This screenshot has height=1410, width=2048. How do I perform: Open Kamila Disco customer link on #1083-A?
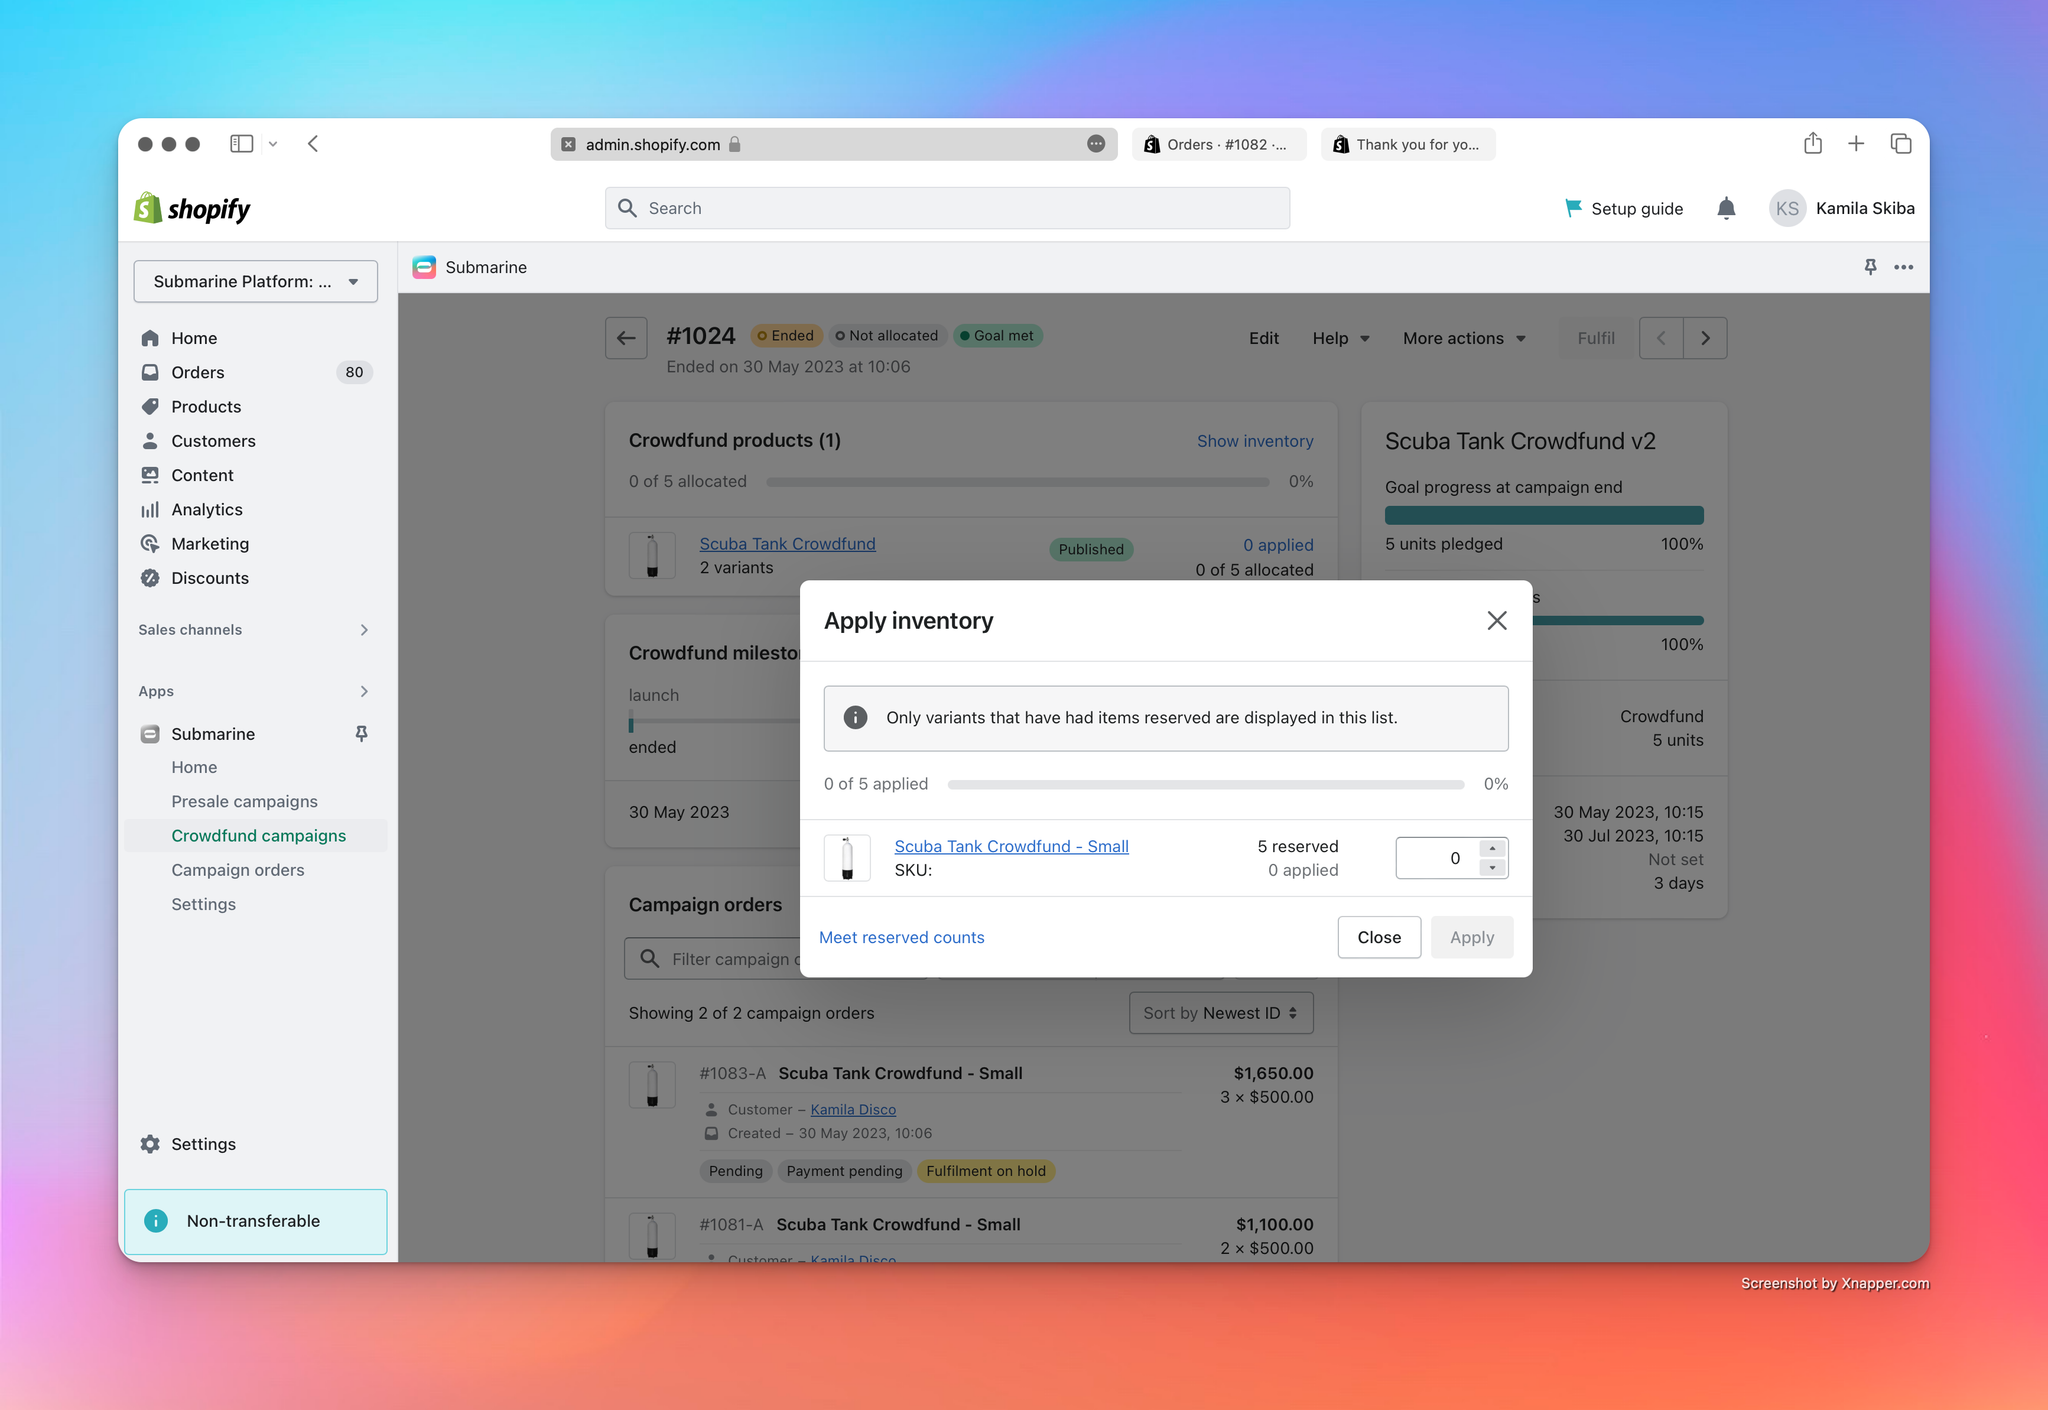(853, 1110)
